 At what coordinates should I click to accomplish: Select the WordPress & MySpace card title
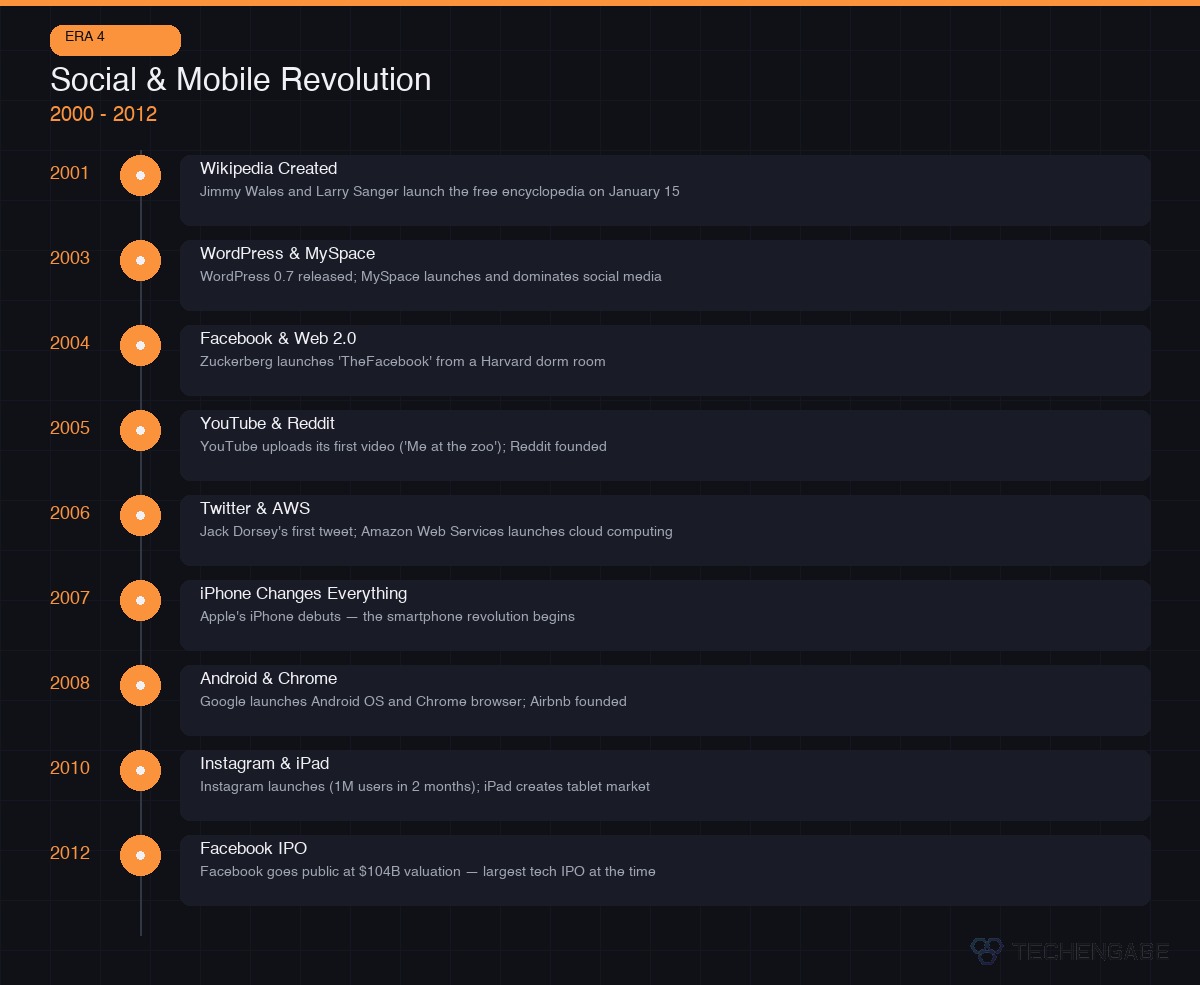click(x=287, y=254)
